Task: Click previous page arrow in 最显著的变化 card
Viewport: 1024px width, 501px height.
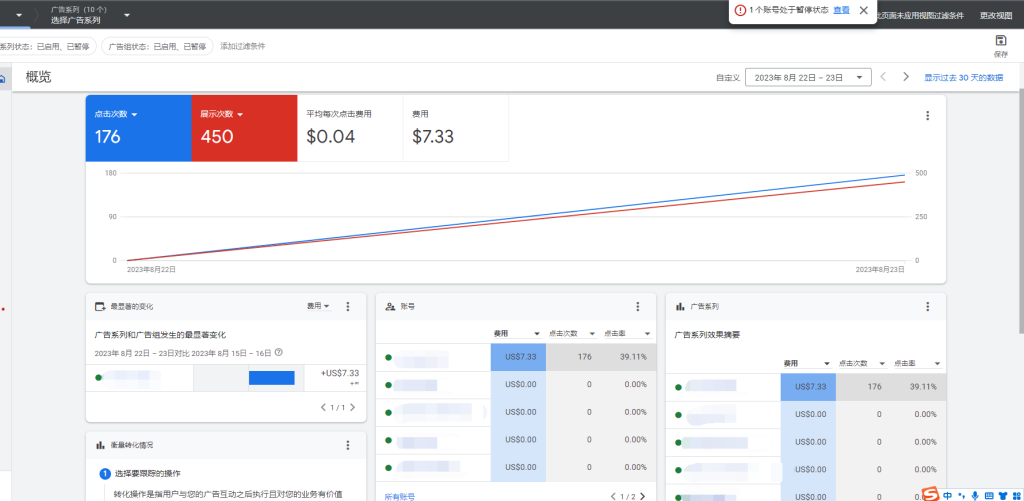Action: (x=323, y=408)
